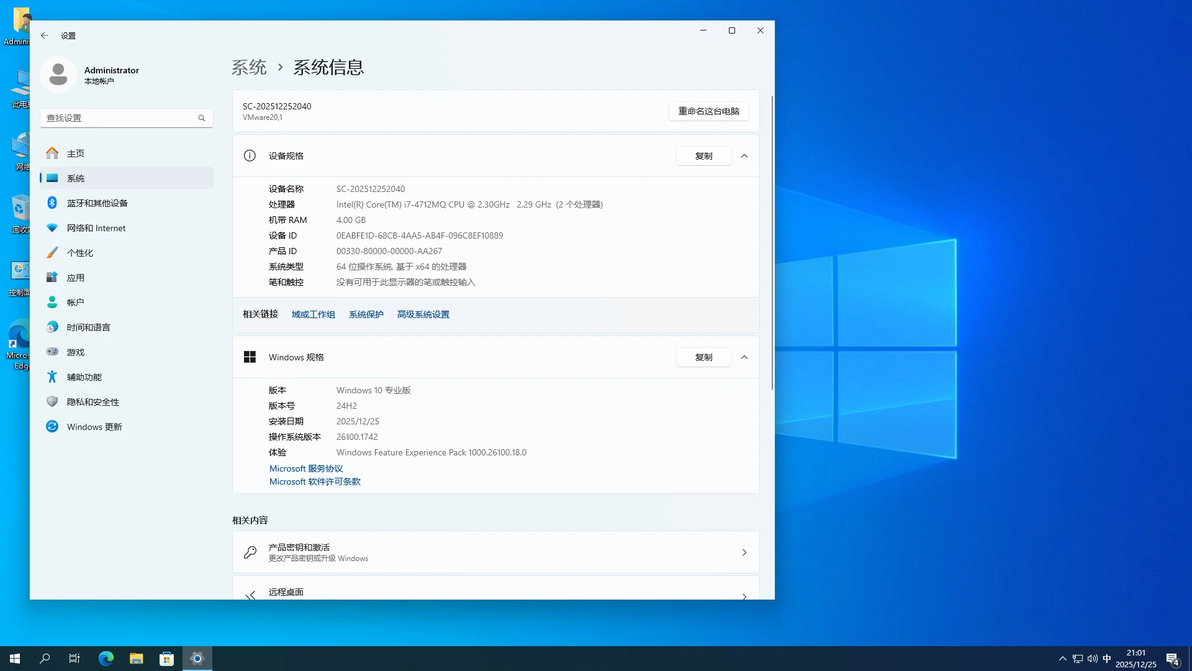Open the 远程桌面 chevron arrow
1192x671 pixels.
click(x=744, y=596)
